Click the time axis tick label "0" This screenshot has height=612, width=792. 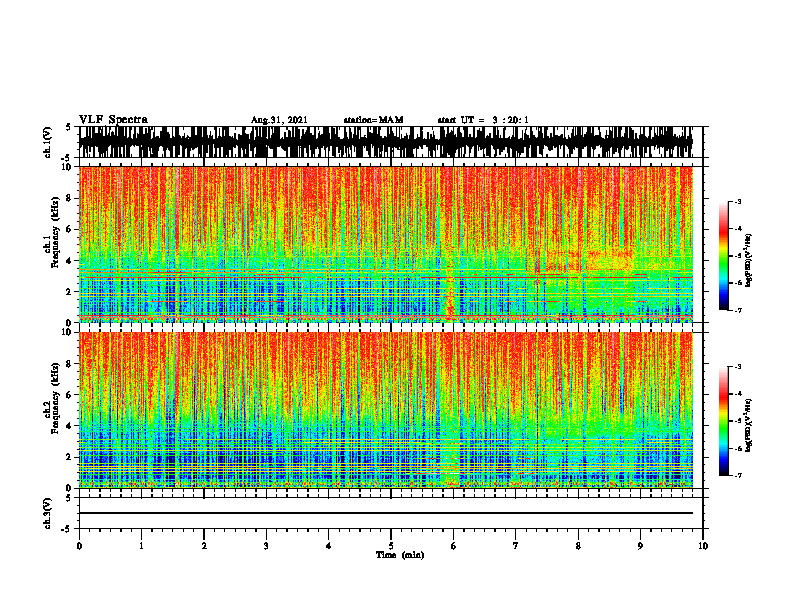79,546
